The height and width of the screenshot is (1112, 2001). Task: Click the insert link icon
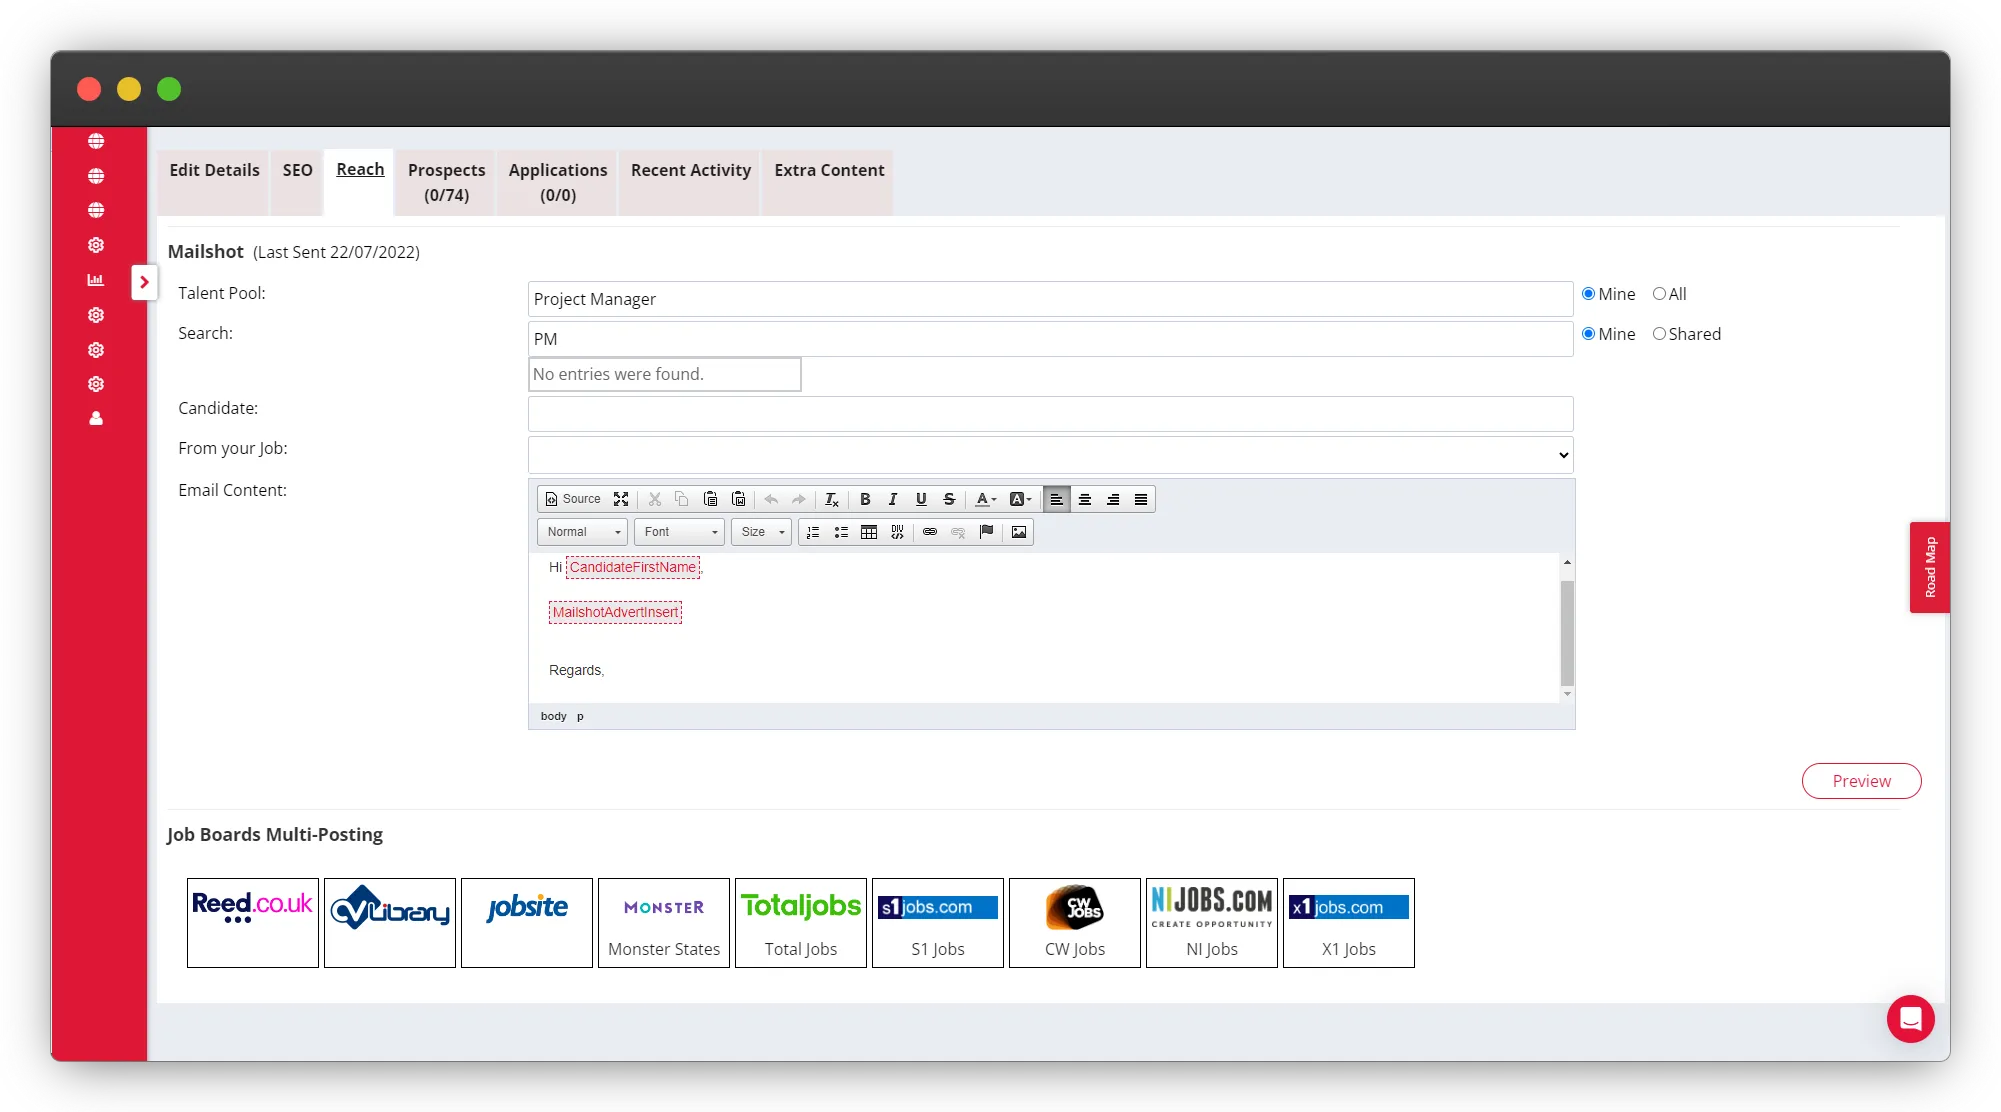click(x=930, y=532)
